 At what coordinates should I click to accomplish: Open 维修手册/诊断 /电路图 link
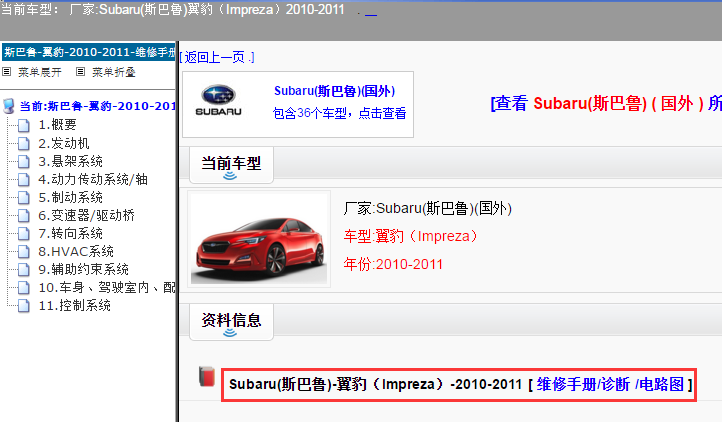click(x=610, y=384)
